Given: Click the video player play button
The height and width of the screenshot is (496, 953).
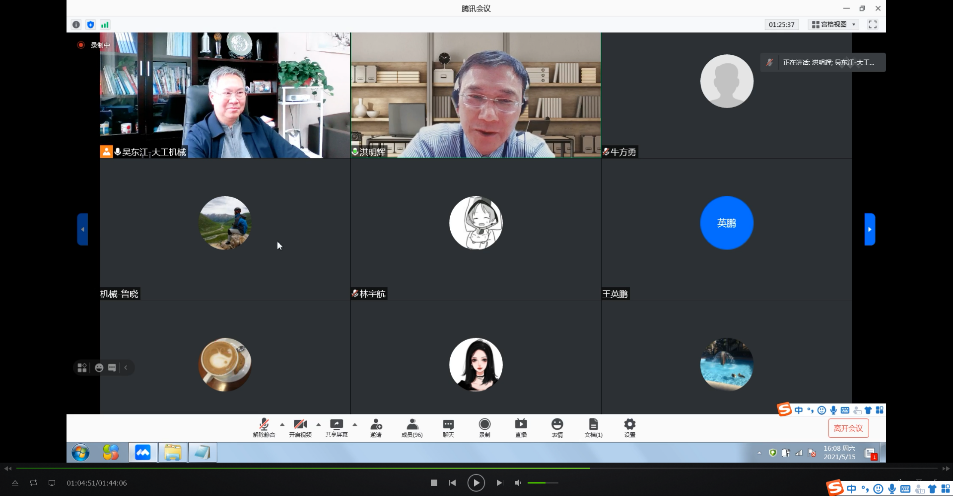Looking at the screenshot, I should tap(476, 483).
